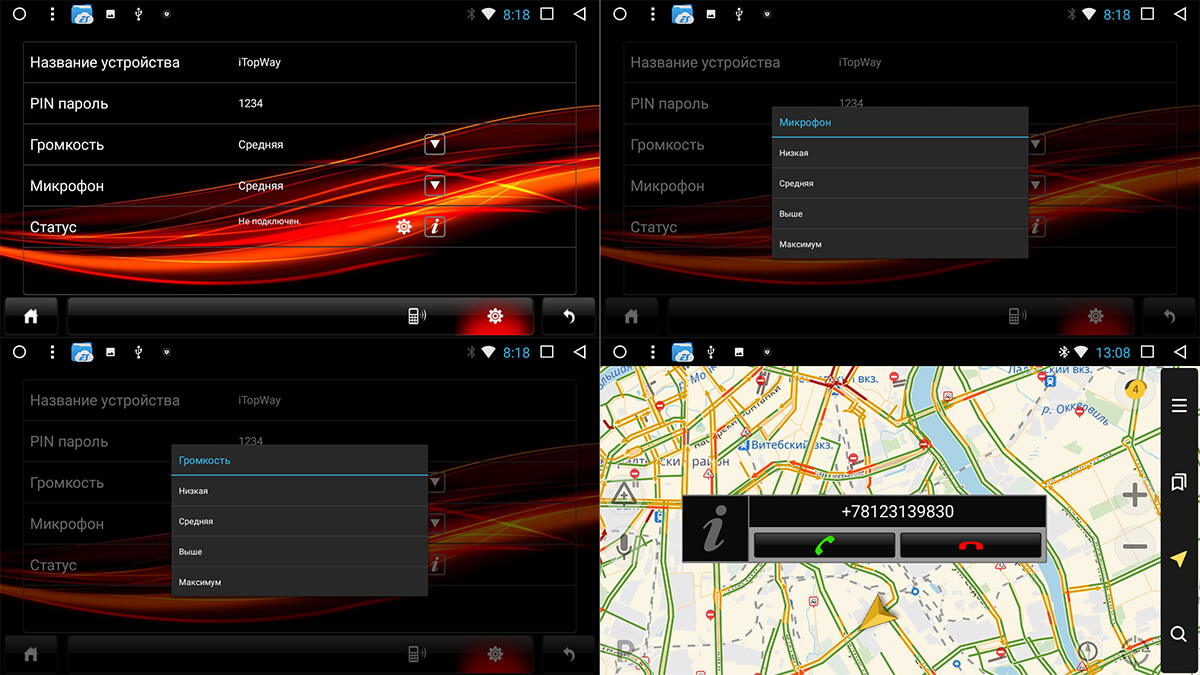This screenshot has width=1200, height=675.
Task: Open bookmarks icon on the map sidebar
Action: tap(1179, 482)
